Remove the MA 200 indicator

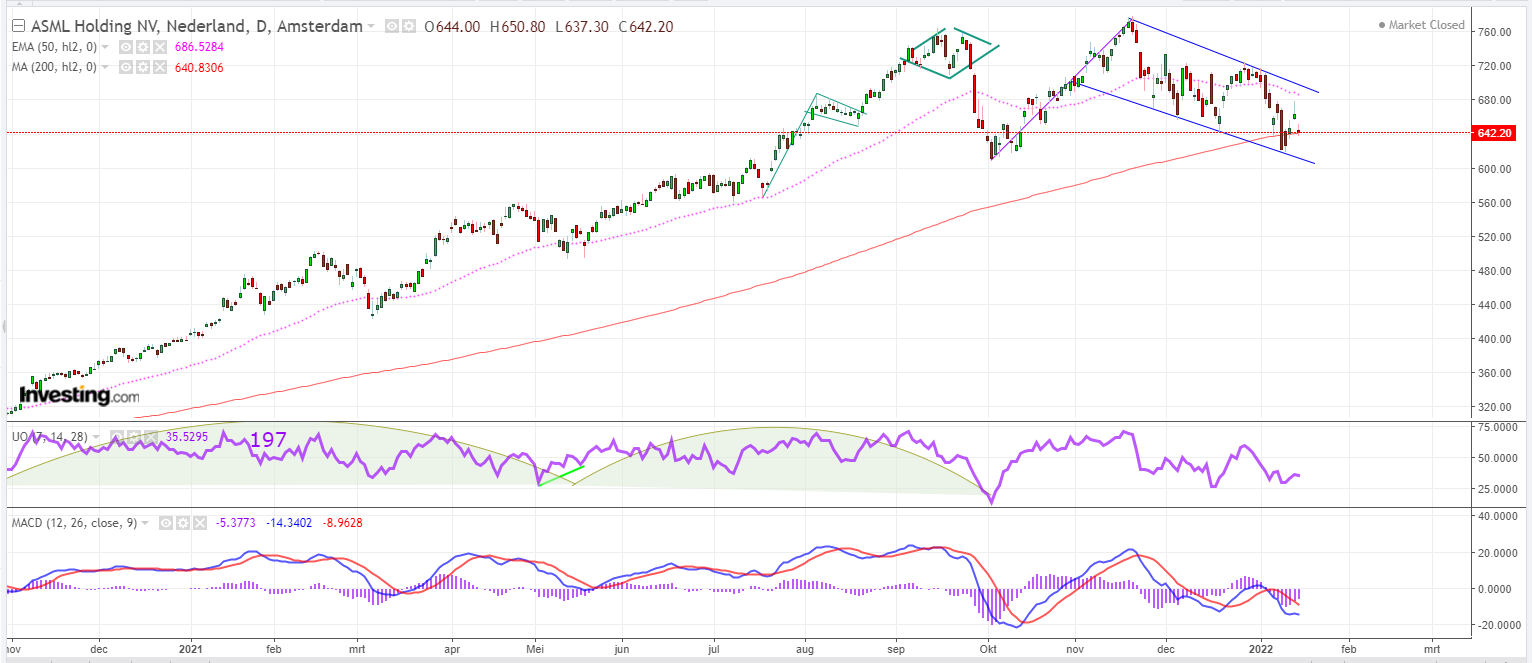158,67
